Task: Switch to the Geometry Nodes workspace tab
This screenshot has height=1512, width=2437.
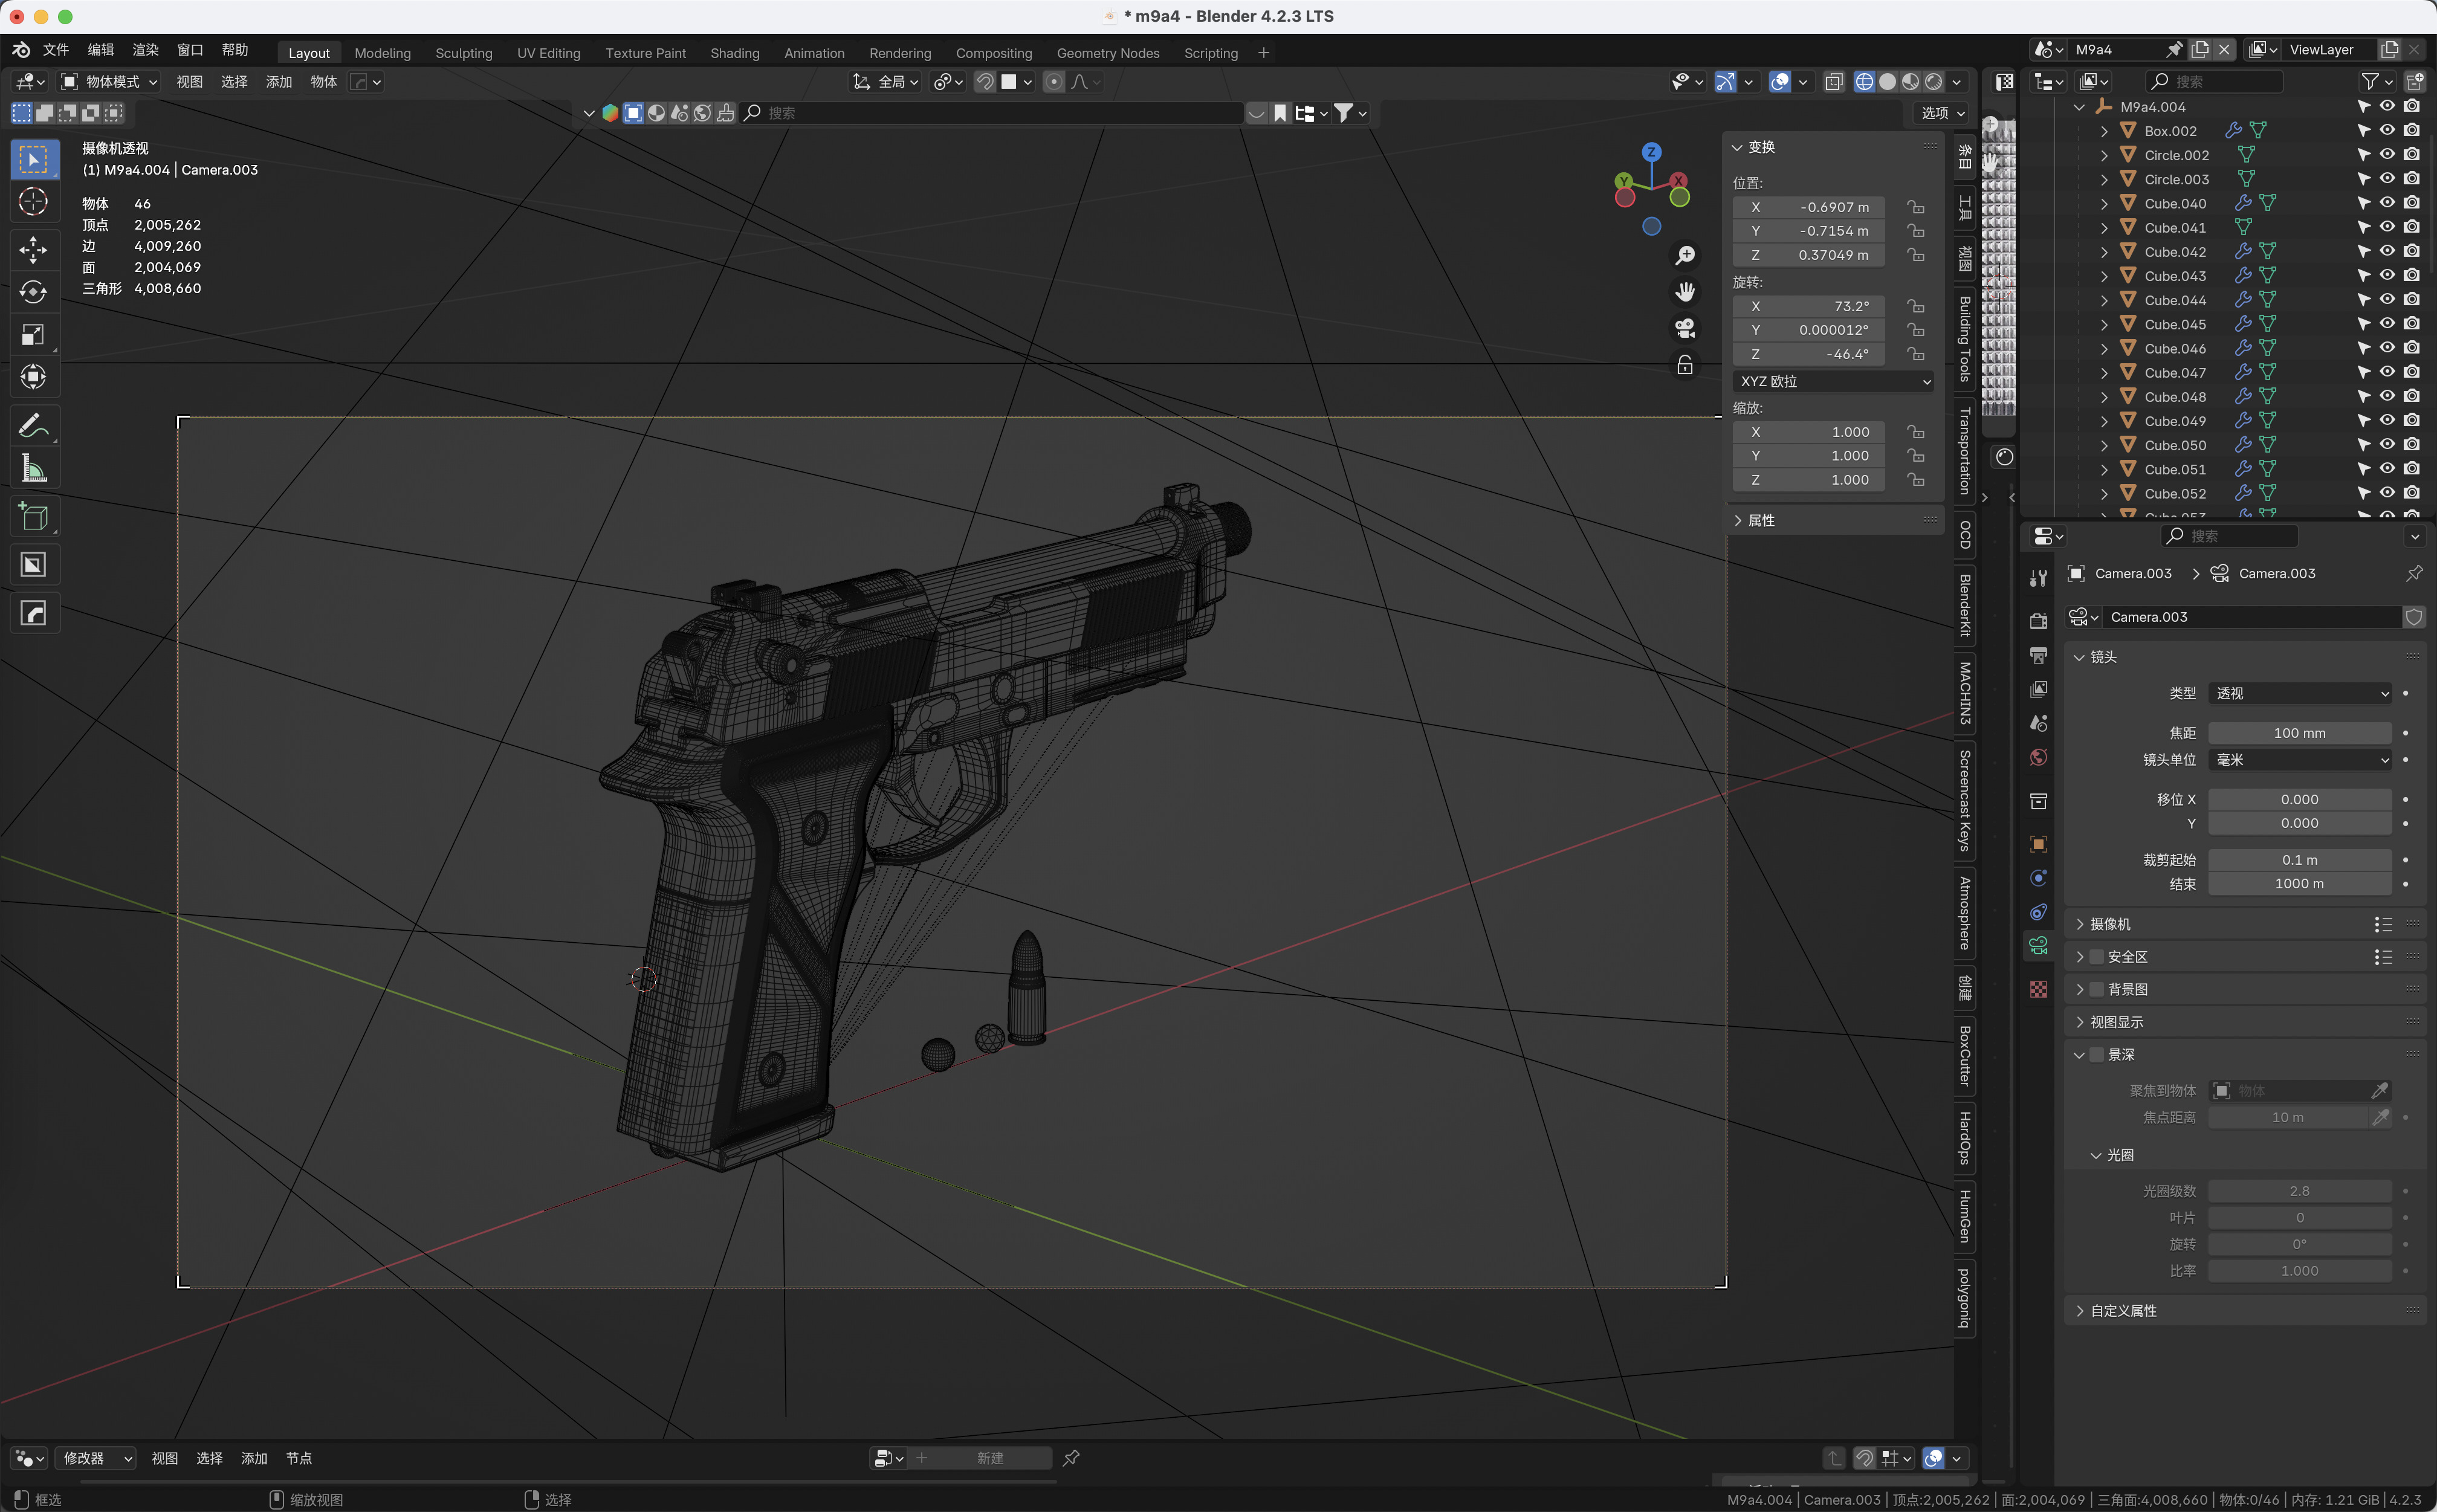Action: pos(1108,53)
